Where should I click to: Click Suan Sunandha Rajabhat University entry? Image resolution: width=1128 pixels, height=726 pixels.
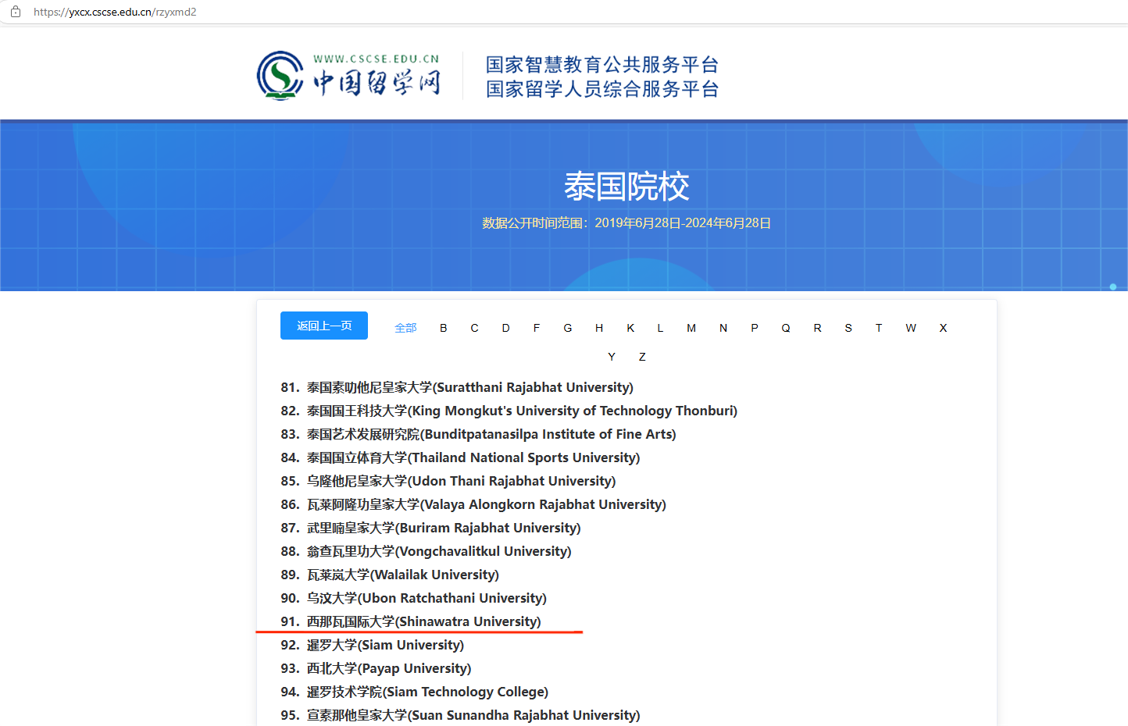pos(460,715)
